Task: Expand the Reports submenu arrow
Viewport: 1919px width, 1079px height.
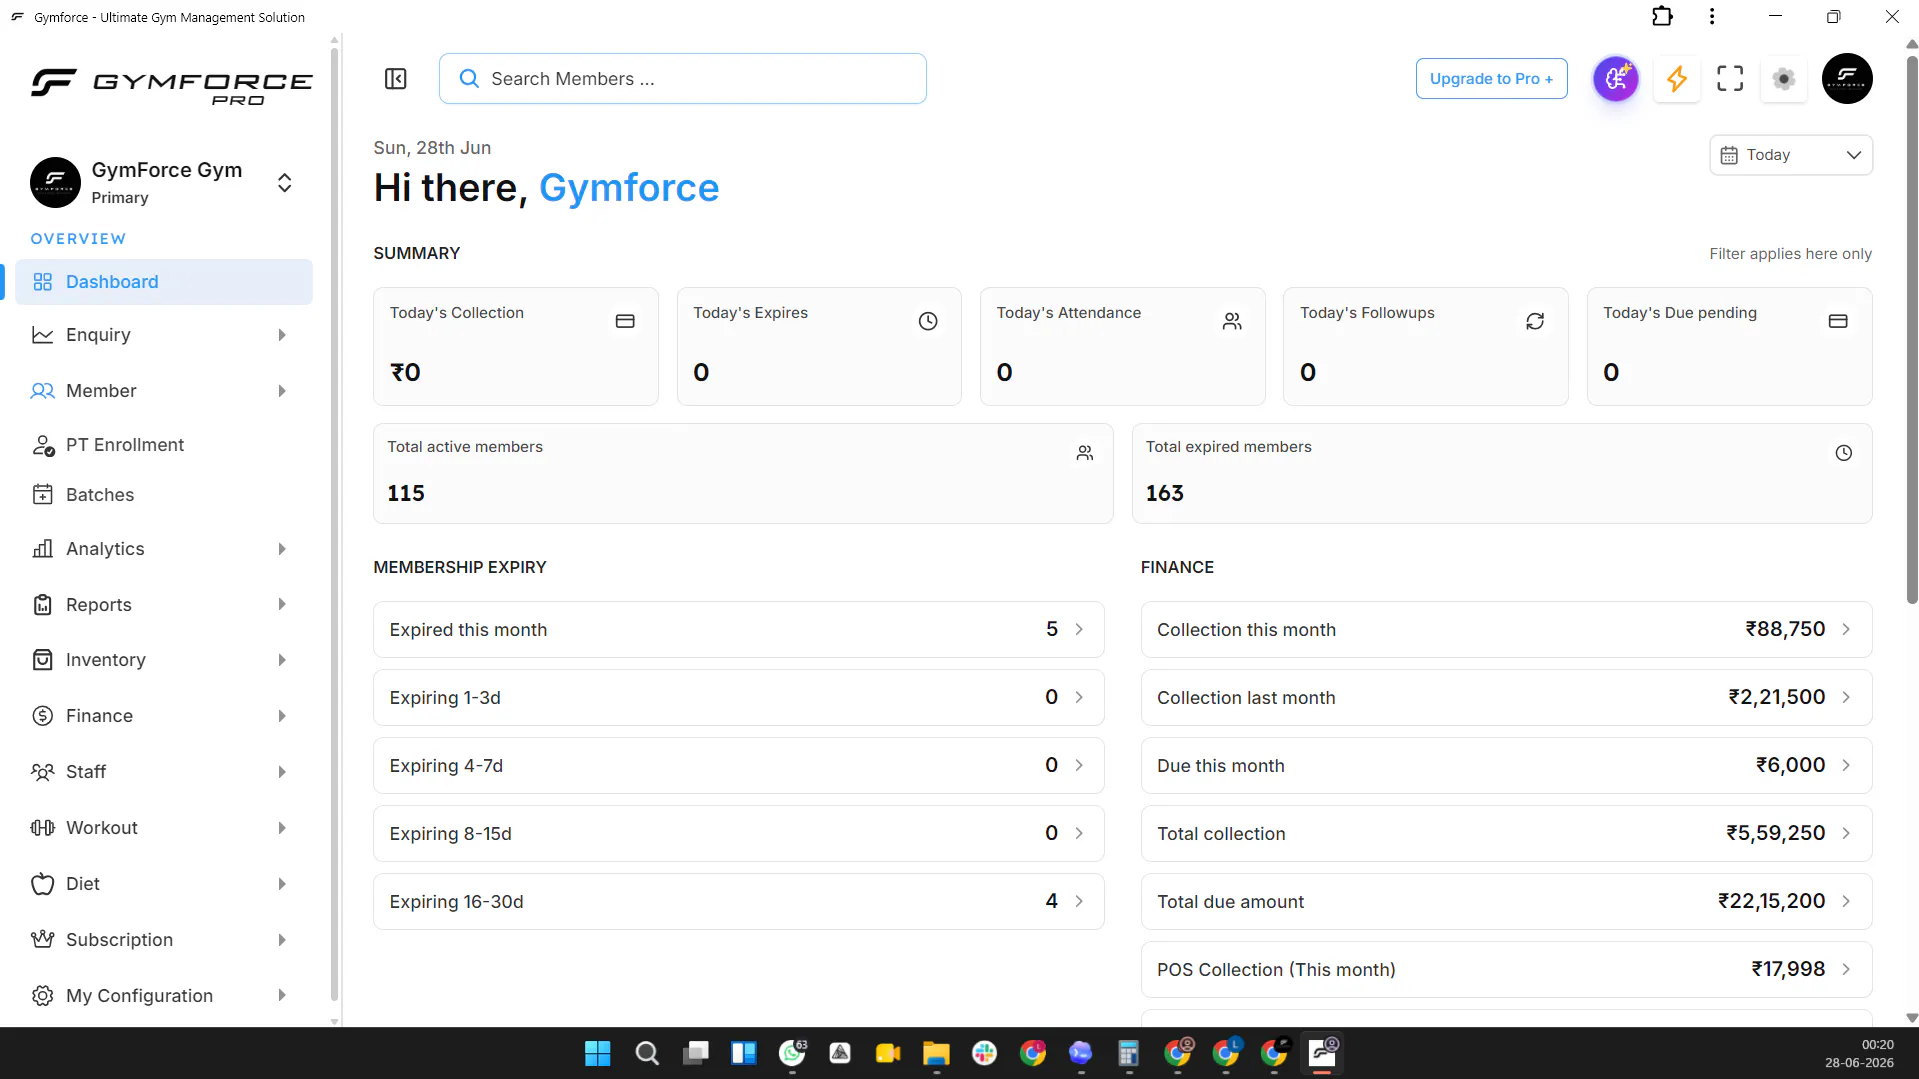Action: 282,605
